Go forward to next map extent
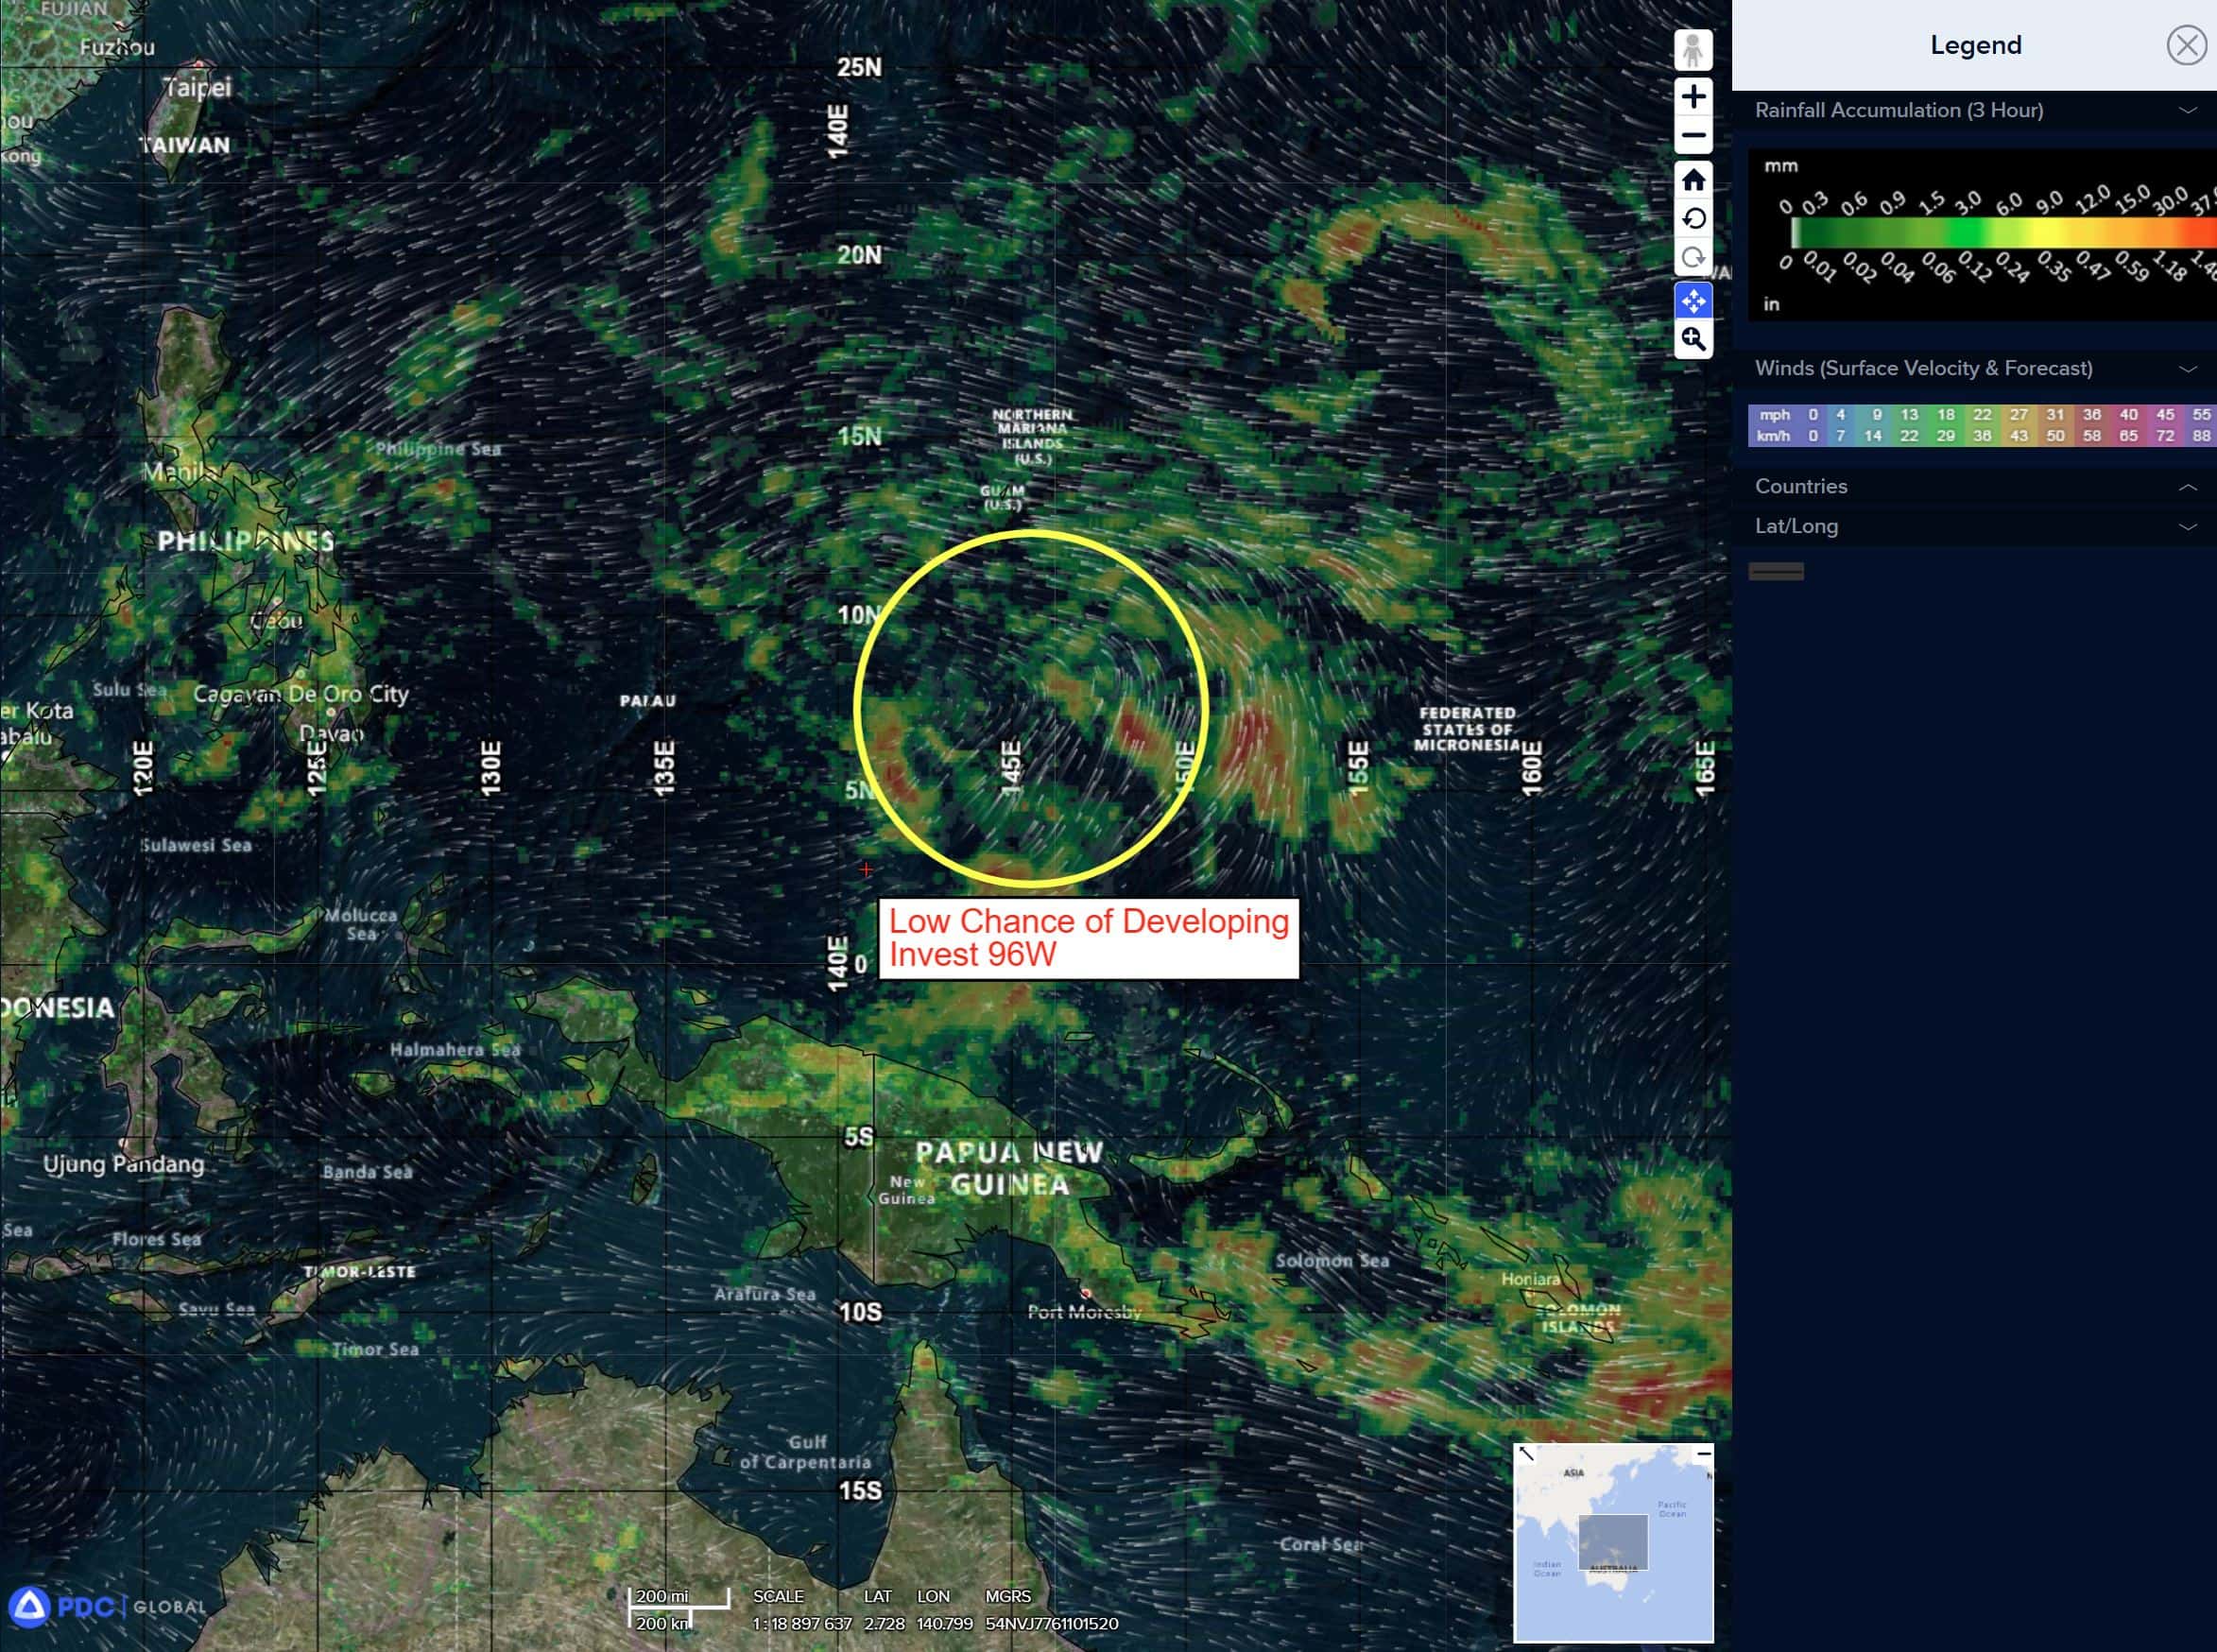Viewport: 2217px width, 1652px height. [x=1692, y=257]
